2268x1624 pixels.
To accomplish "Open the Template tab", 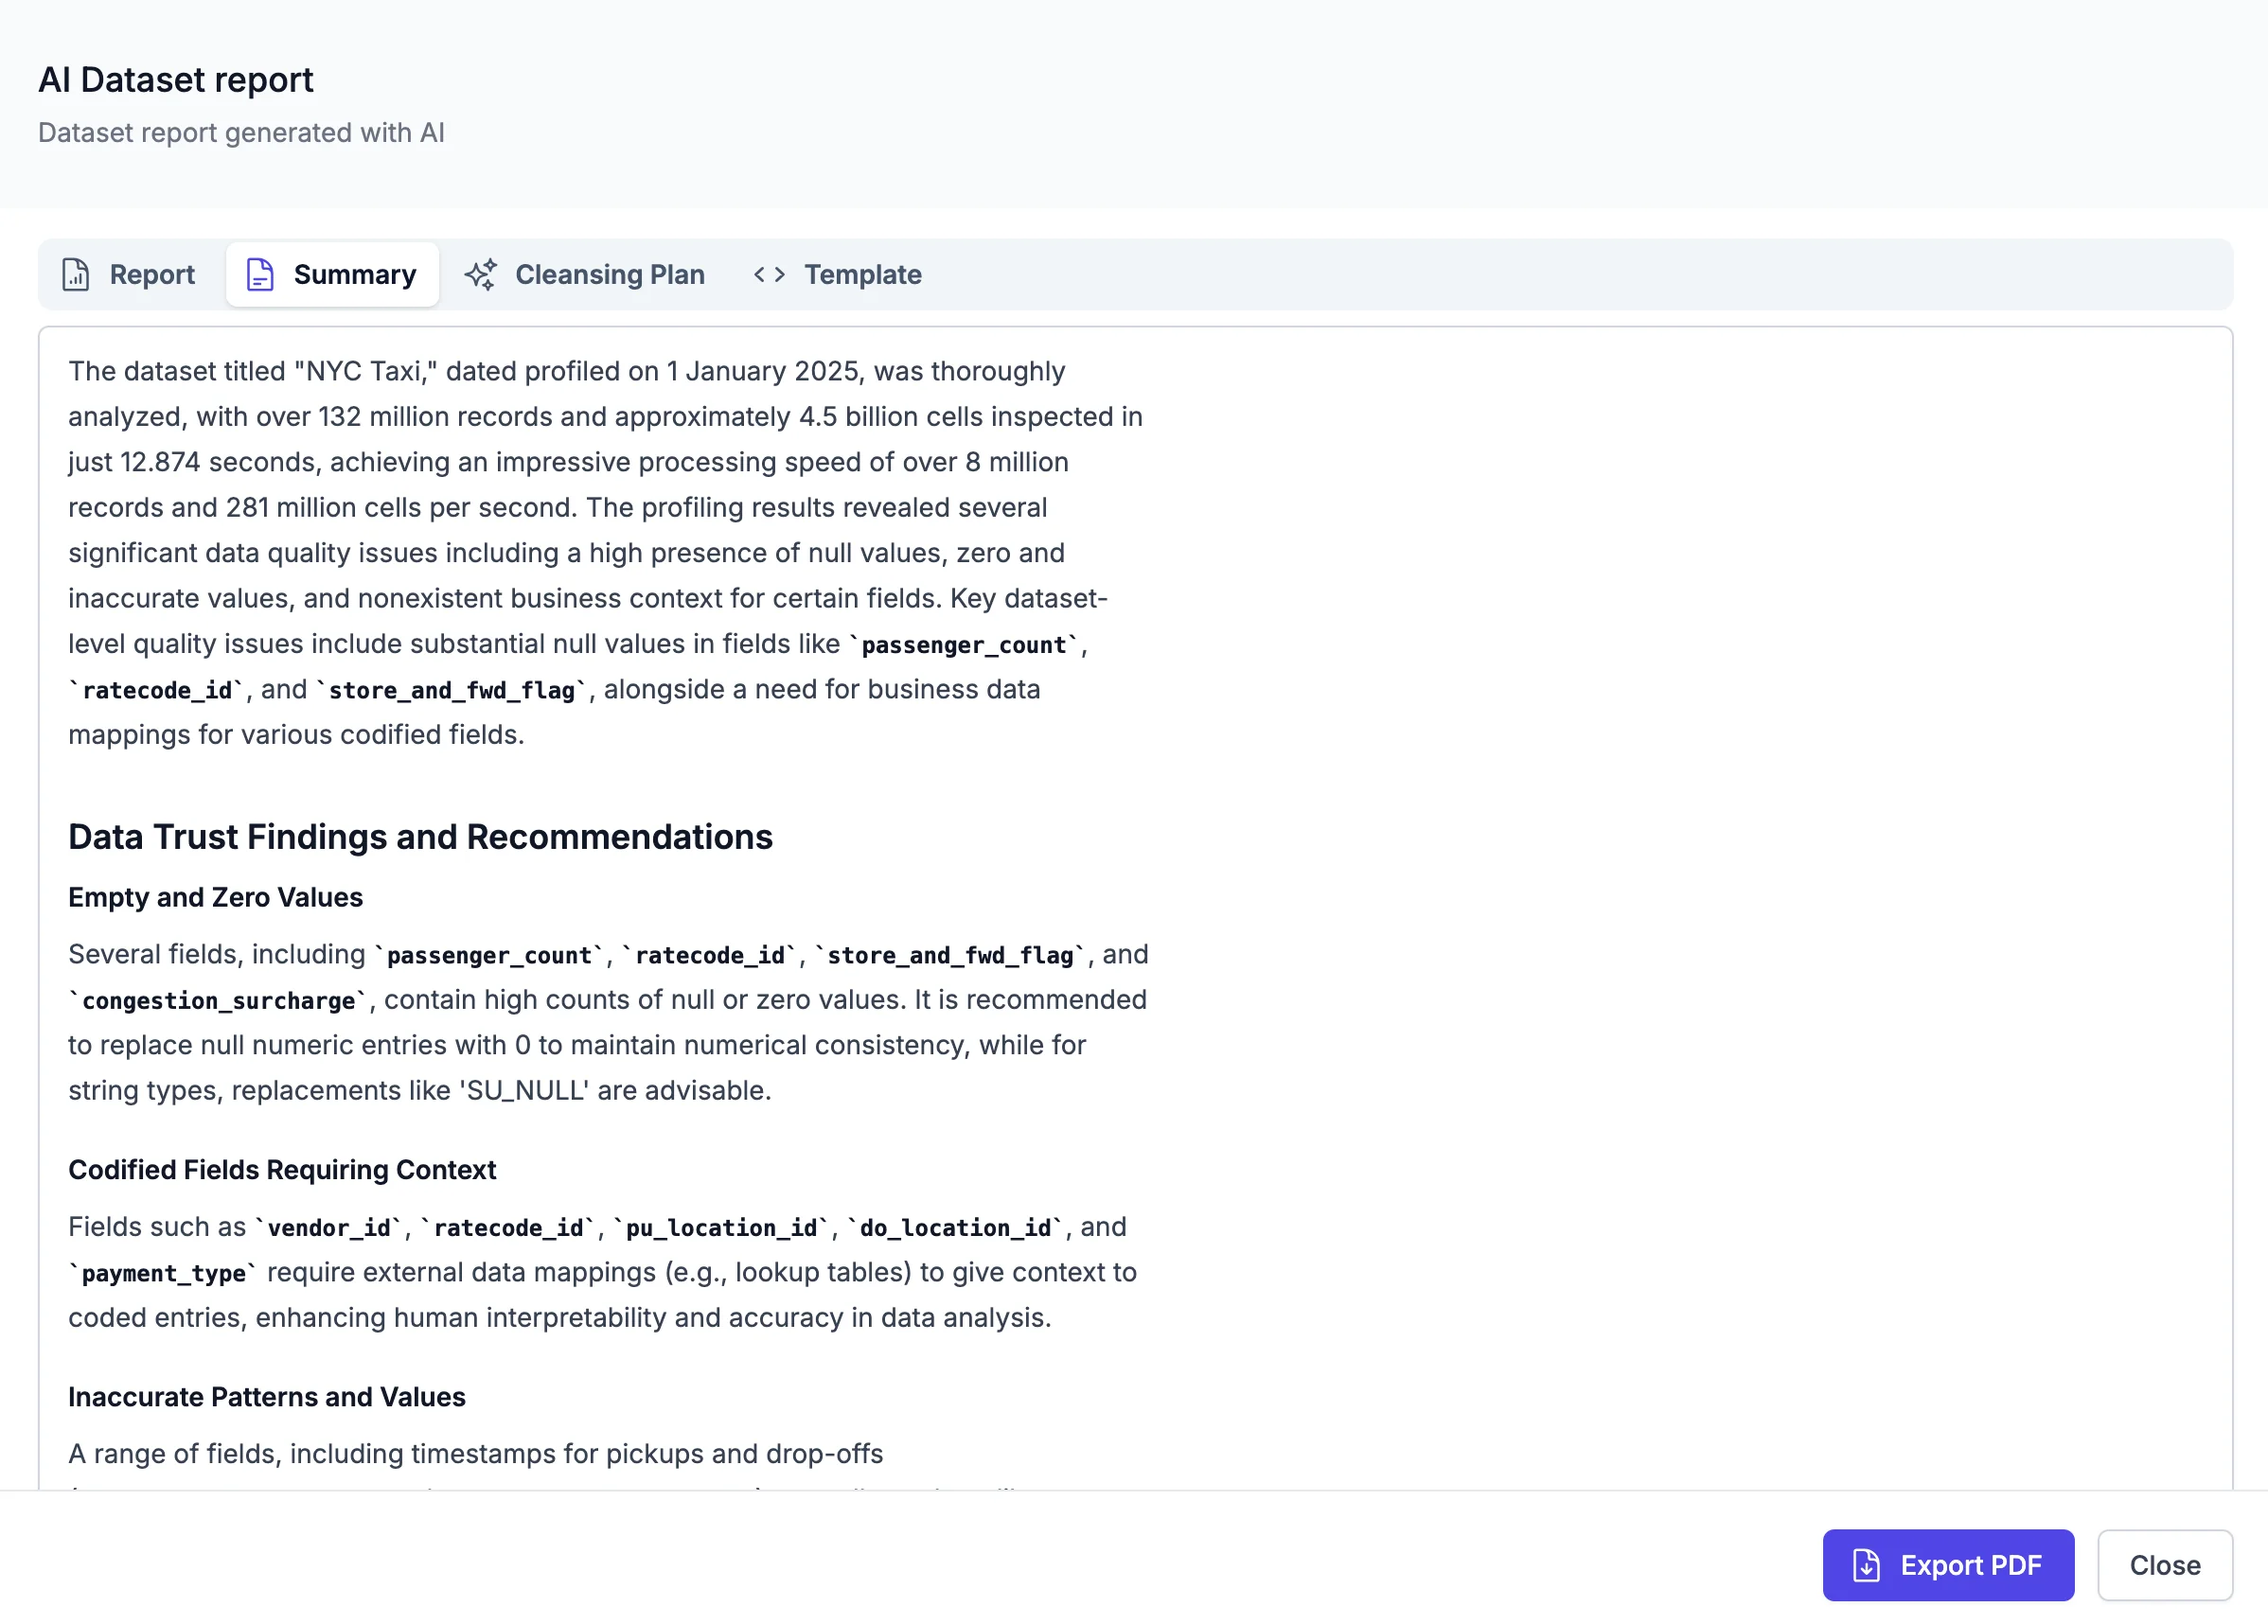I will (862, 274).
